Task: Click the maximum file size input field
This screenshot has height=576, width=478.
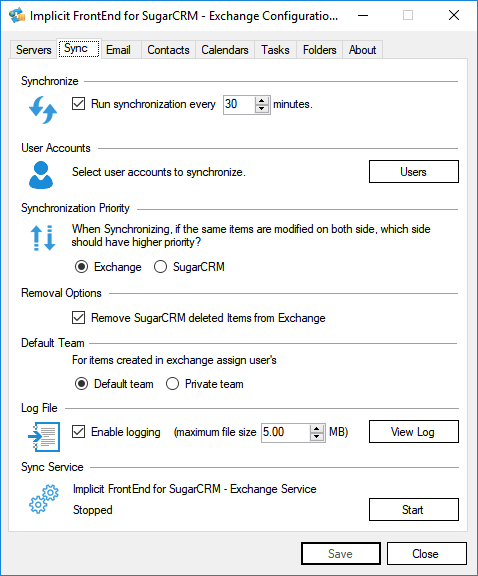Action: pos(285,432)
